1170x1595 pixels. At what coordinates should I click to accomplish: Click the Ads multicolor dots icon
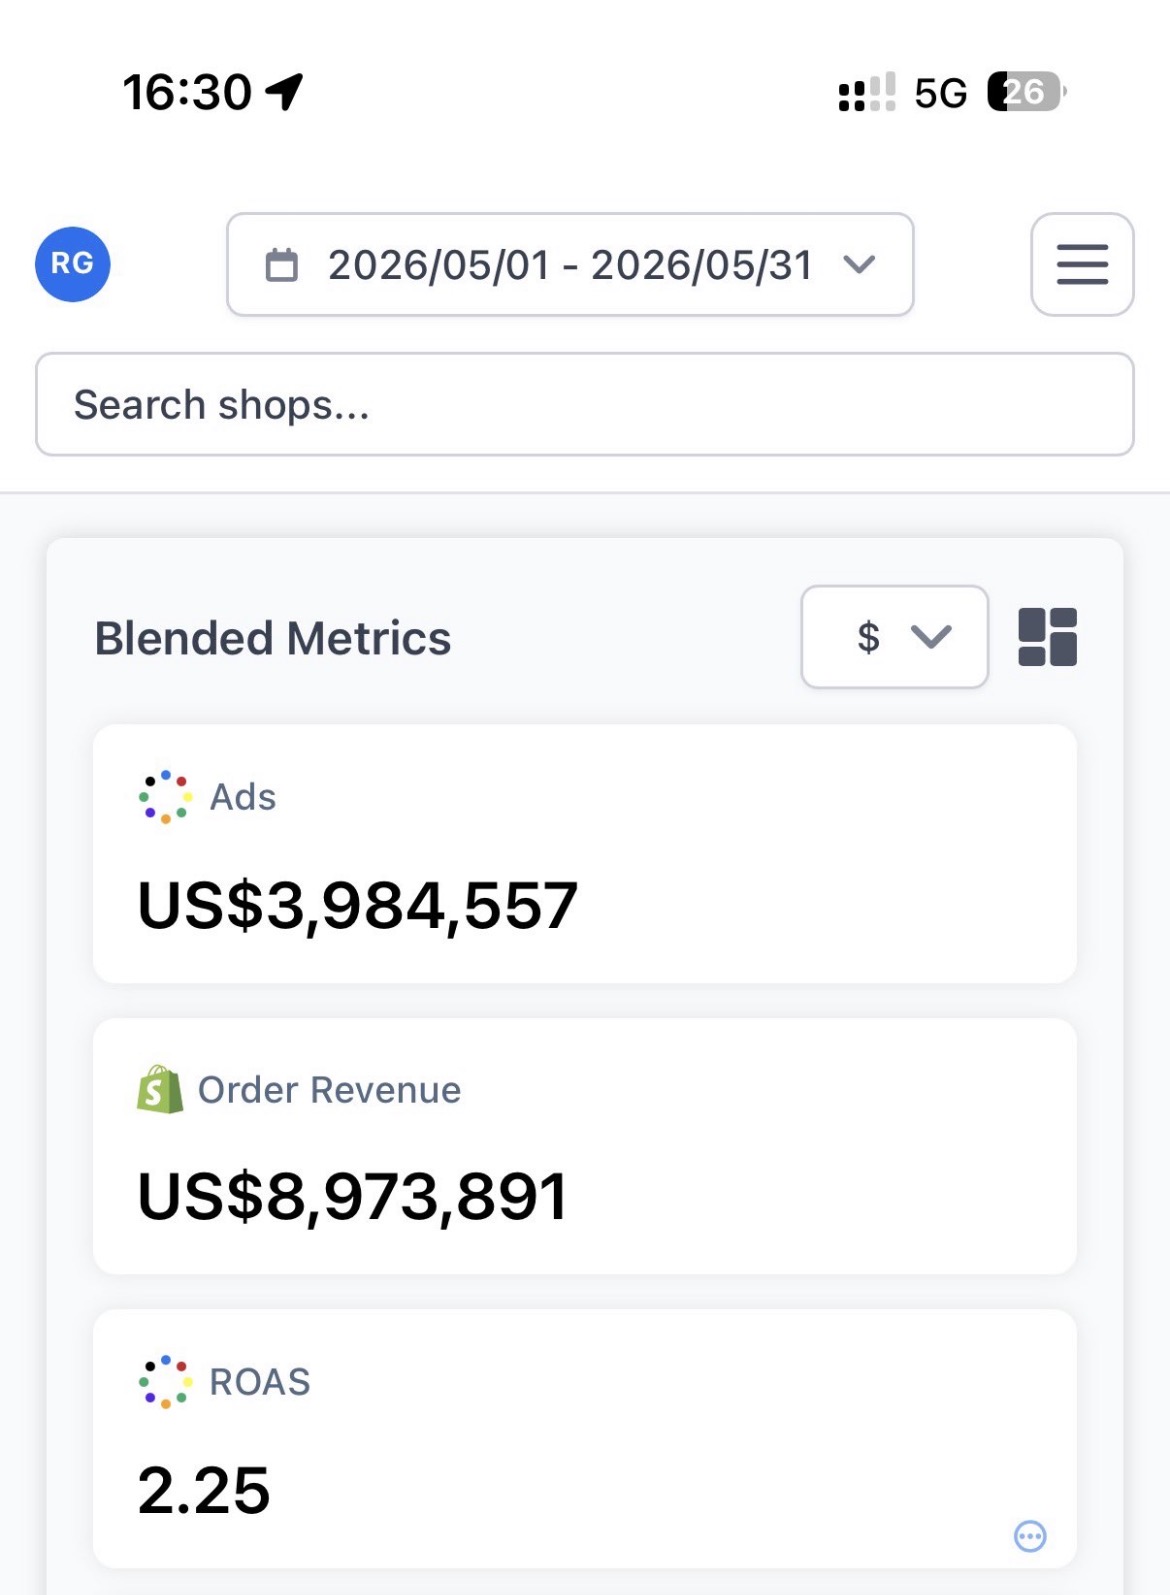tap(165, 797)
